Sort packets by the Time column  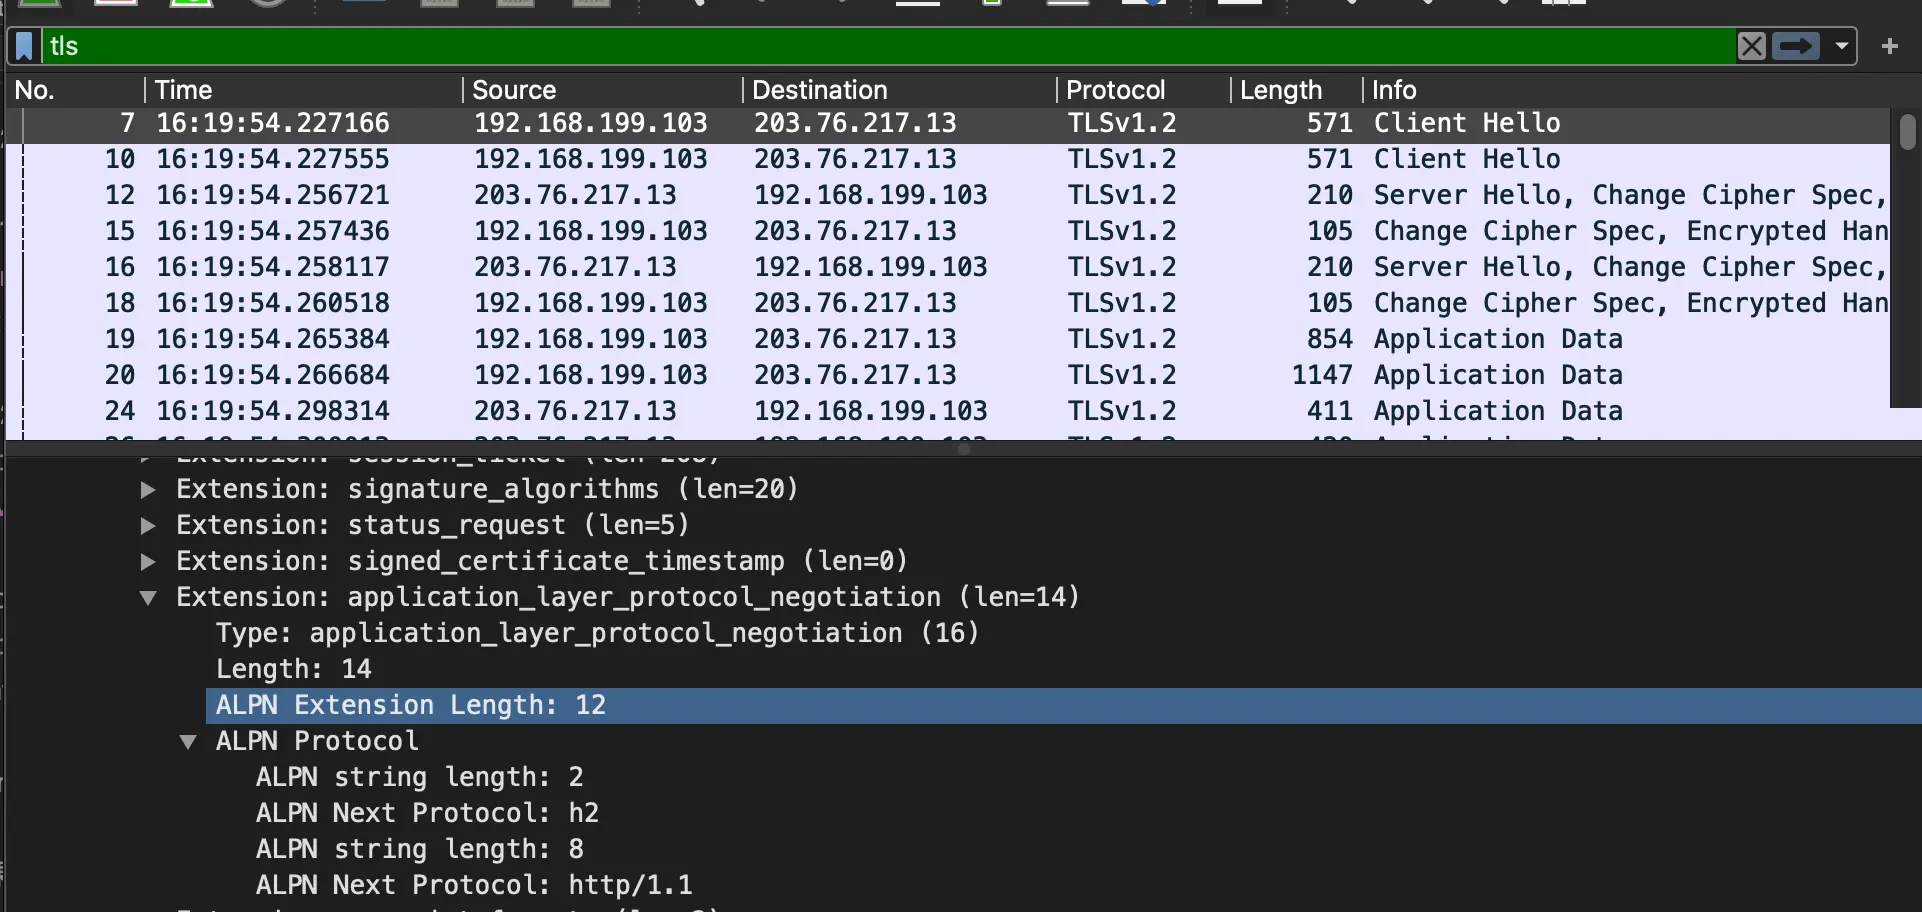click(304, 90)
